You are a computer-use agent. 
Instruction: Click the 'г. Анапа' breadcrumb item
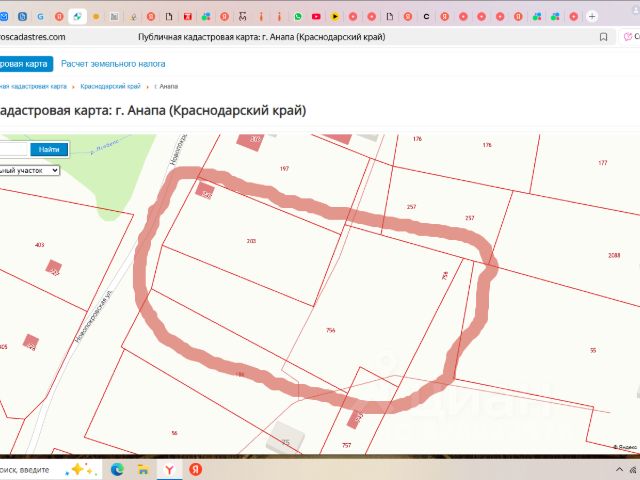coord(166,87)
